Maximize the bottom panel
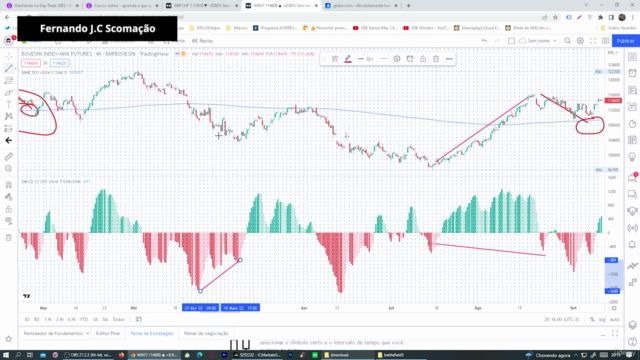Viewport: 640px width, 360px height. coord(615,334)
